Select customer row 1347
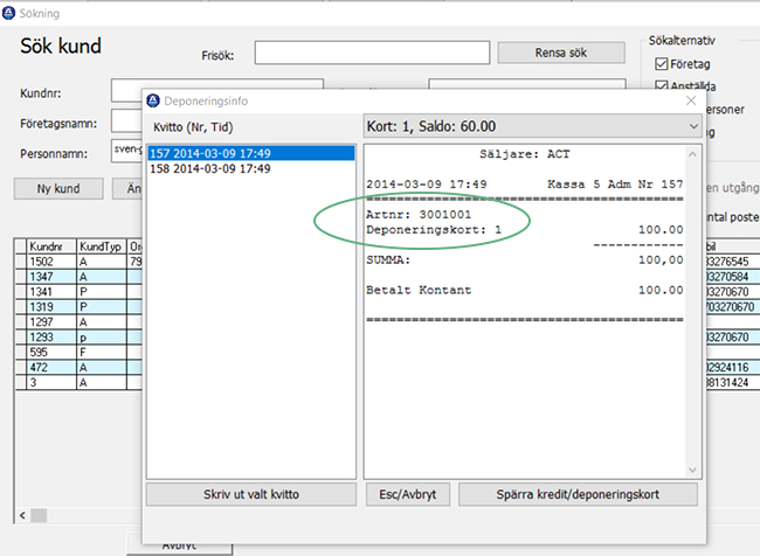The height and width of the screenshot is (556, 760). [79, 277]
